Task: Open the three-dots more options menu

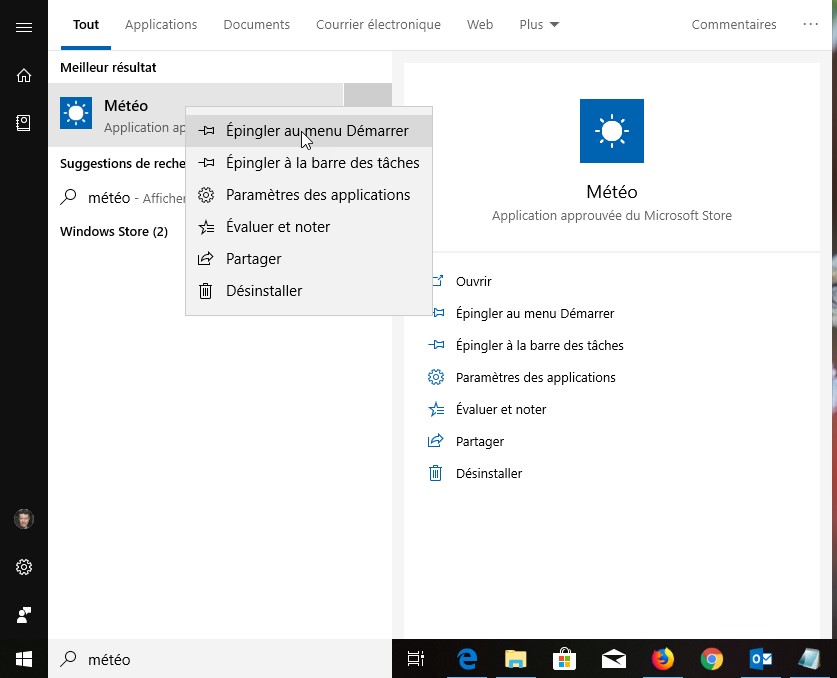Action: tap(810, 25)
